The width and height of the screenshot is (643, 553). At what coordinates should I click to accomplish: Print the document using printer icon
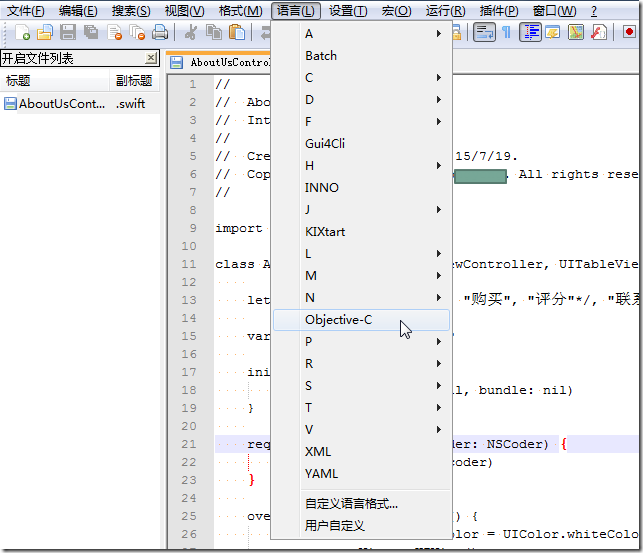tap(160, 32)
